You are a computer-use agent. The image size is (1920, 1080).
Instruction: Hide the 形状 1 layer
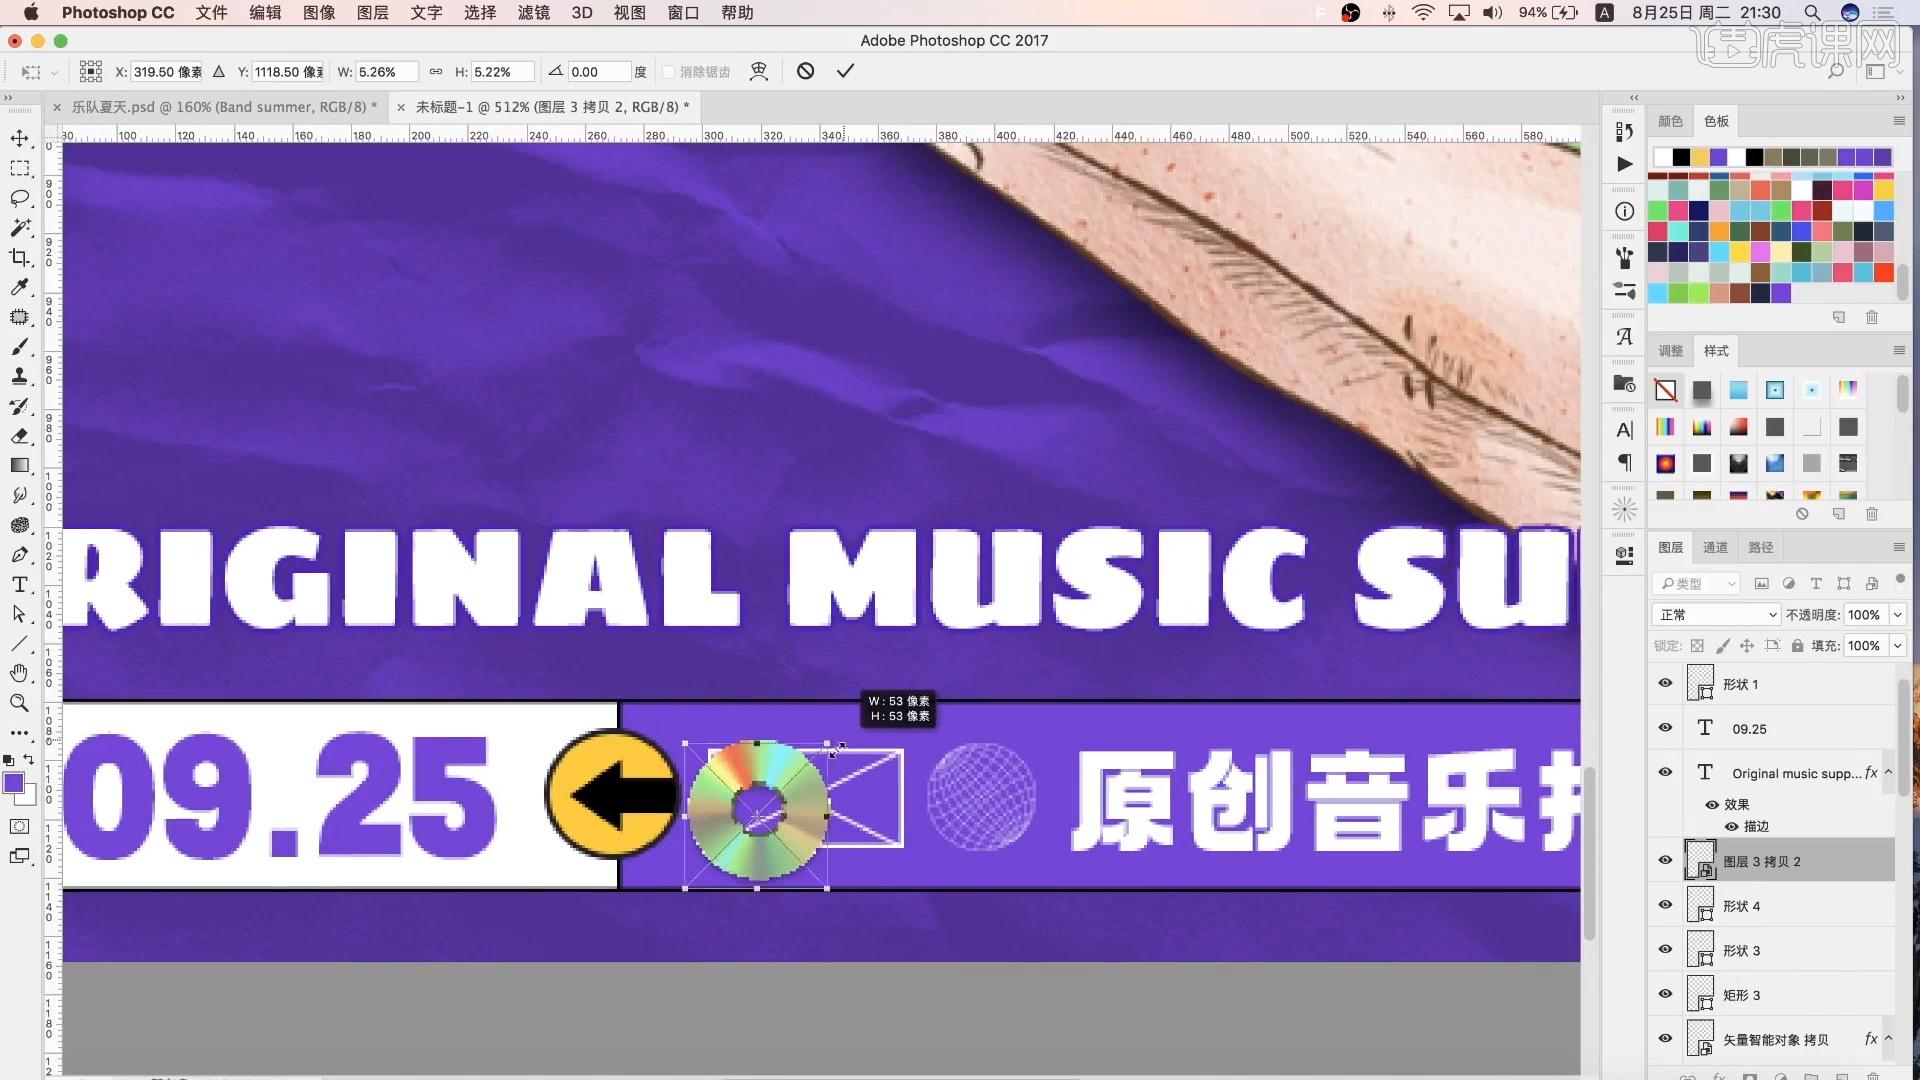click(x=1665, y=683)
